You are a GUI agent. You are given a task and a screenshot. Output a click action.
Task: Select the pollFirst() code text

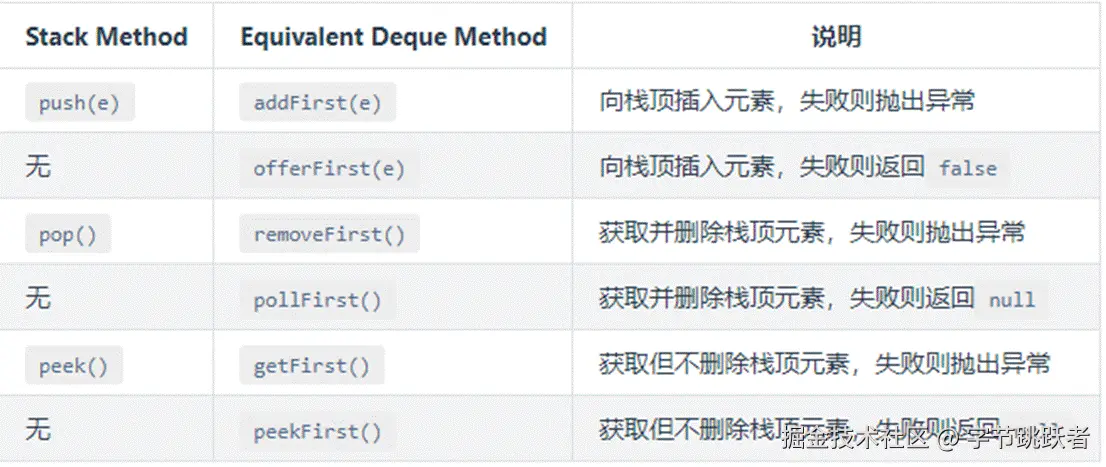[x=317, y=300]
